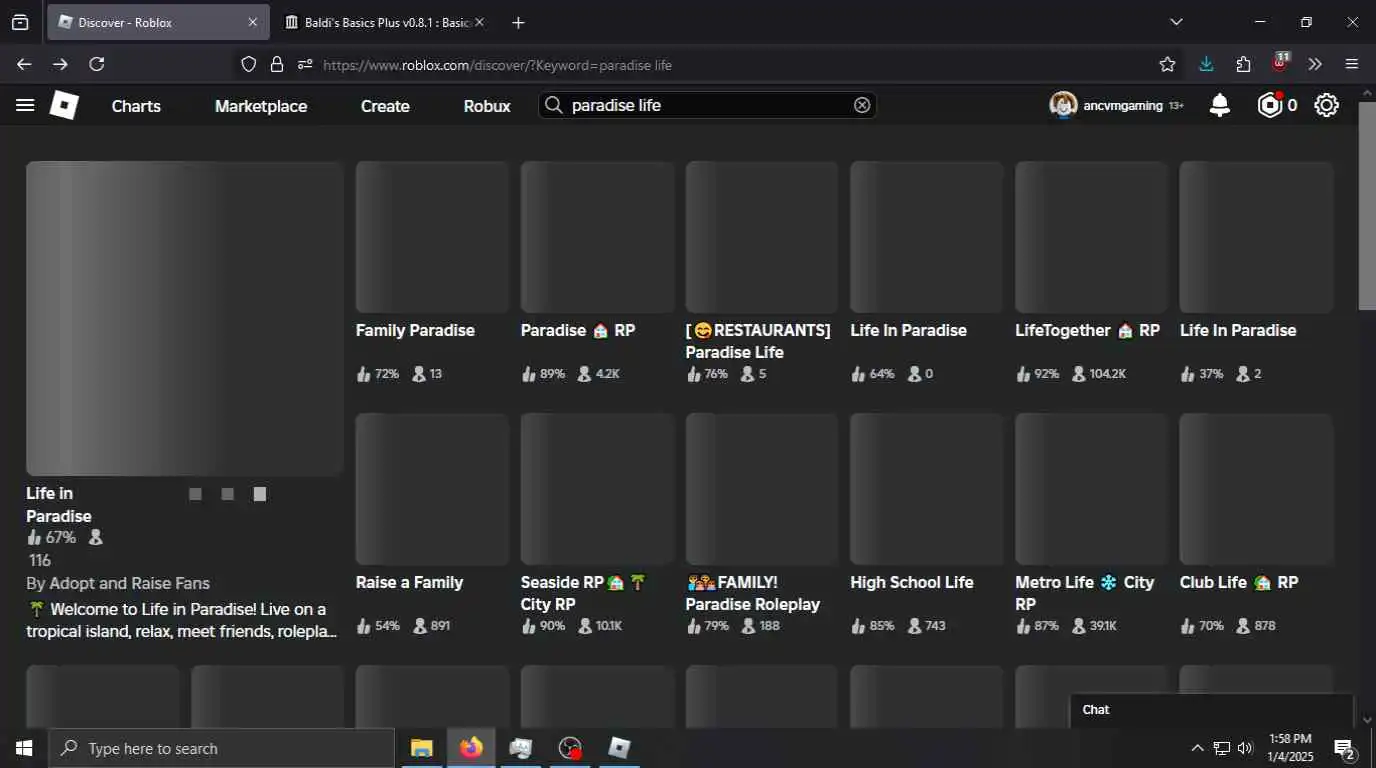This screenshot has width=1376, height=768.
Task: Open the Chat panel
Action: [1212, 710]
